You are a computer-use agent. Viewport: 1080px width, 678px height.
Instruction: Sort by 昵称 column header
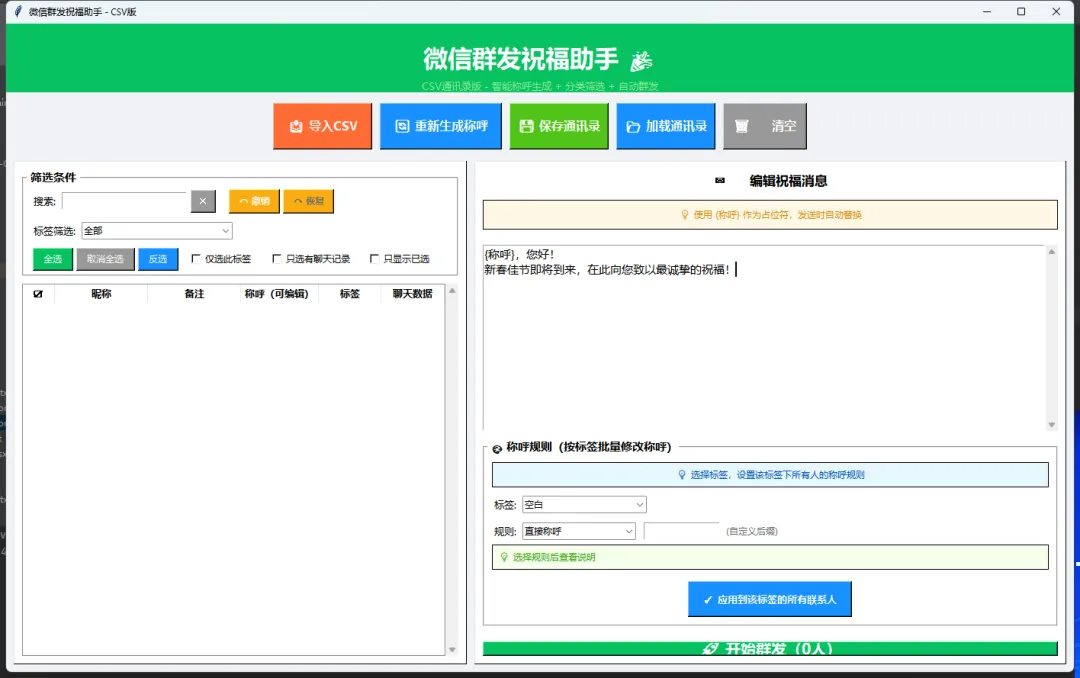(x=101, y=294)
